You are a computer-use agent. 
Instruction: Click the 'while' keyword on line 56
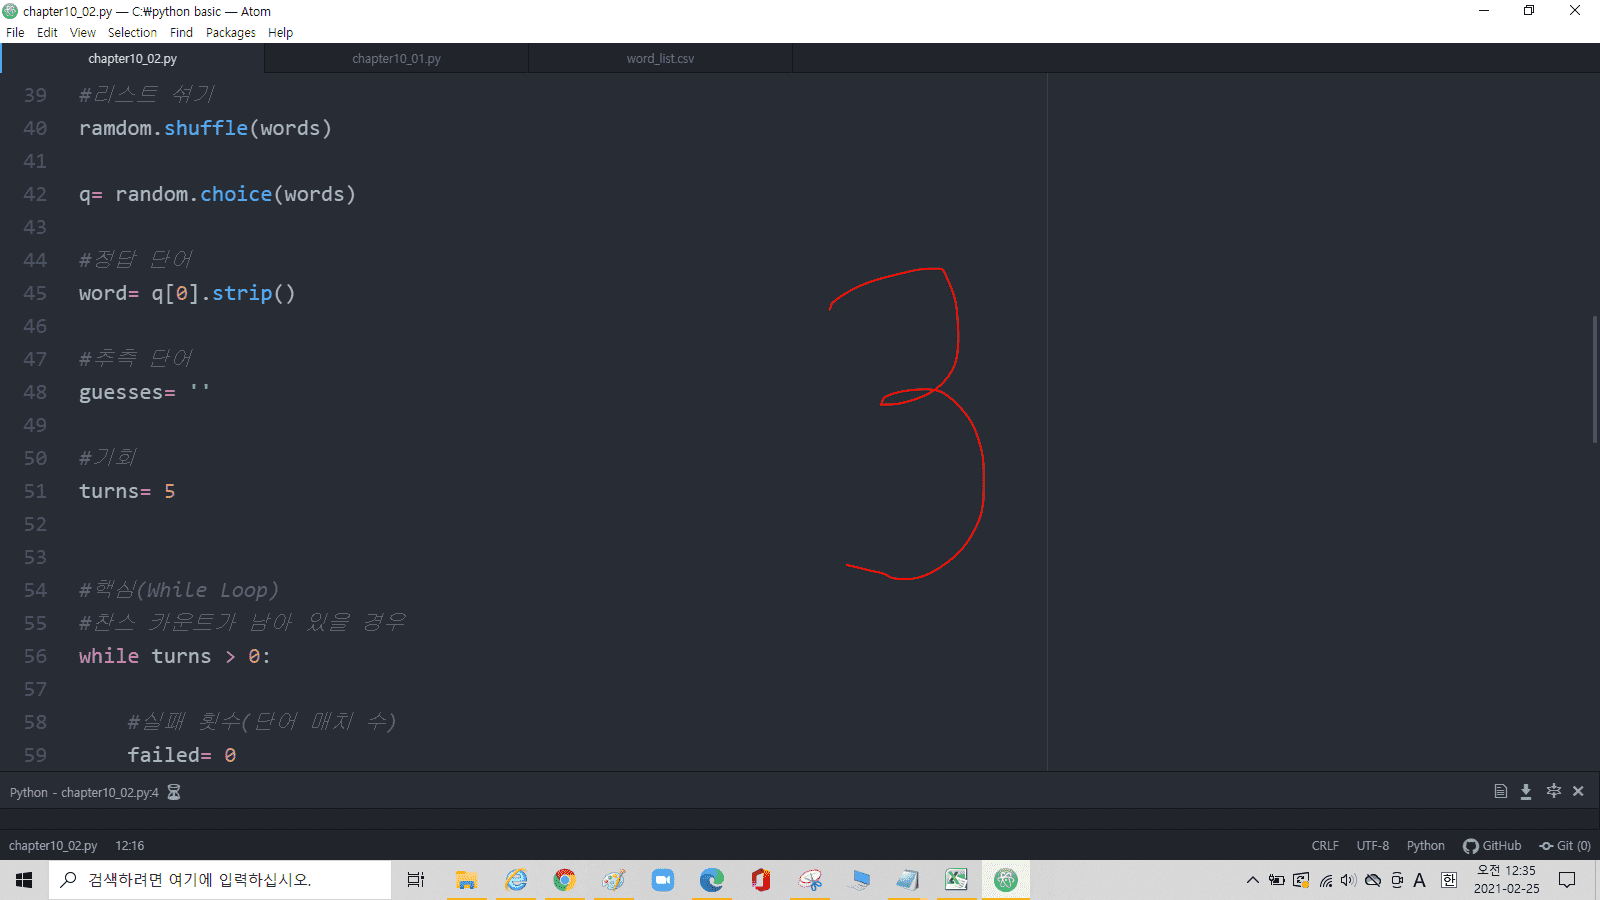pos(109,656)
